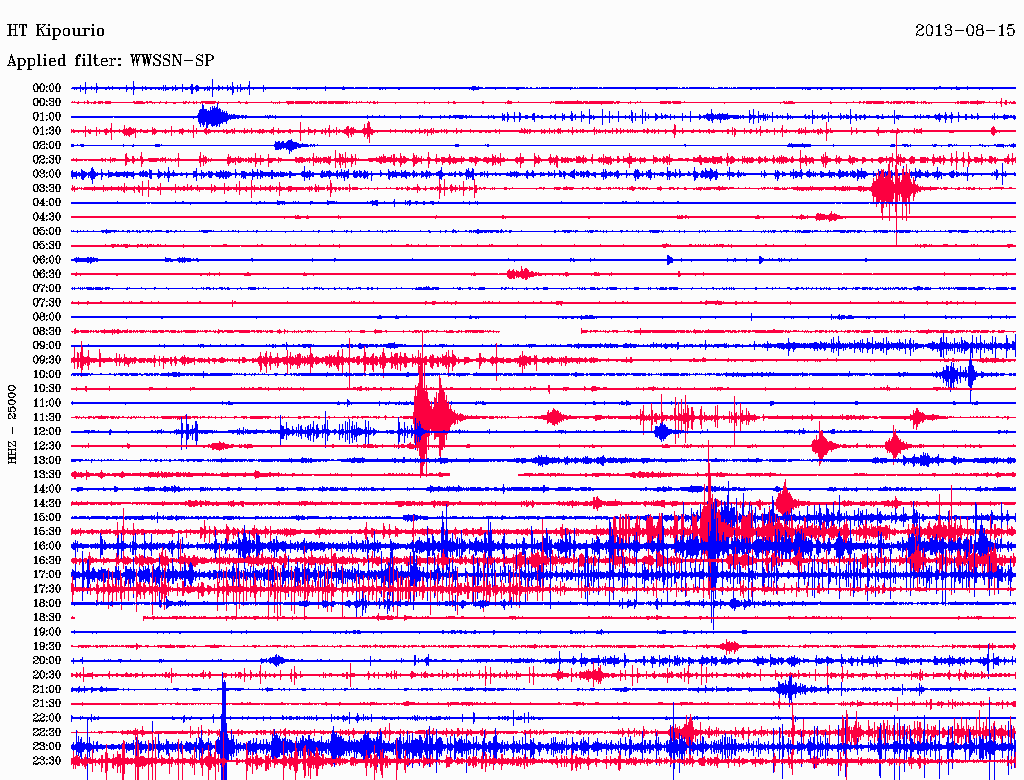Click the 18:30 time label
Screen dimensions: 1024x780
(x=47, y=618)
